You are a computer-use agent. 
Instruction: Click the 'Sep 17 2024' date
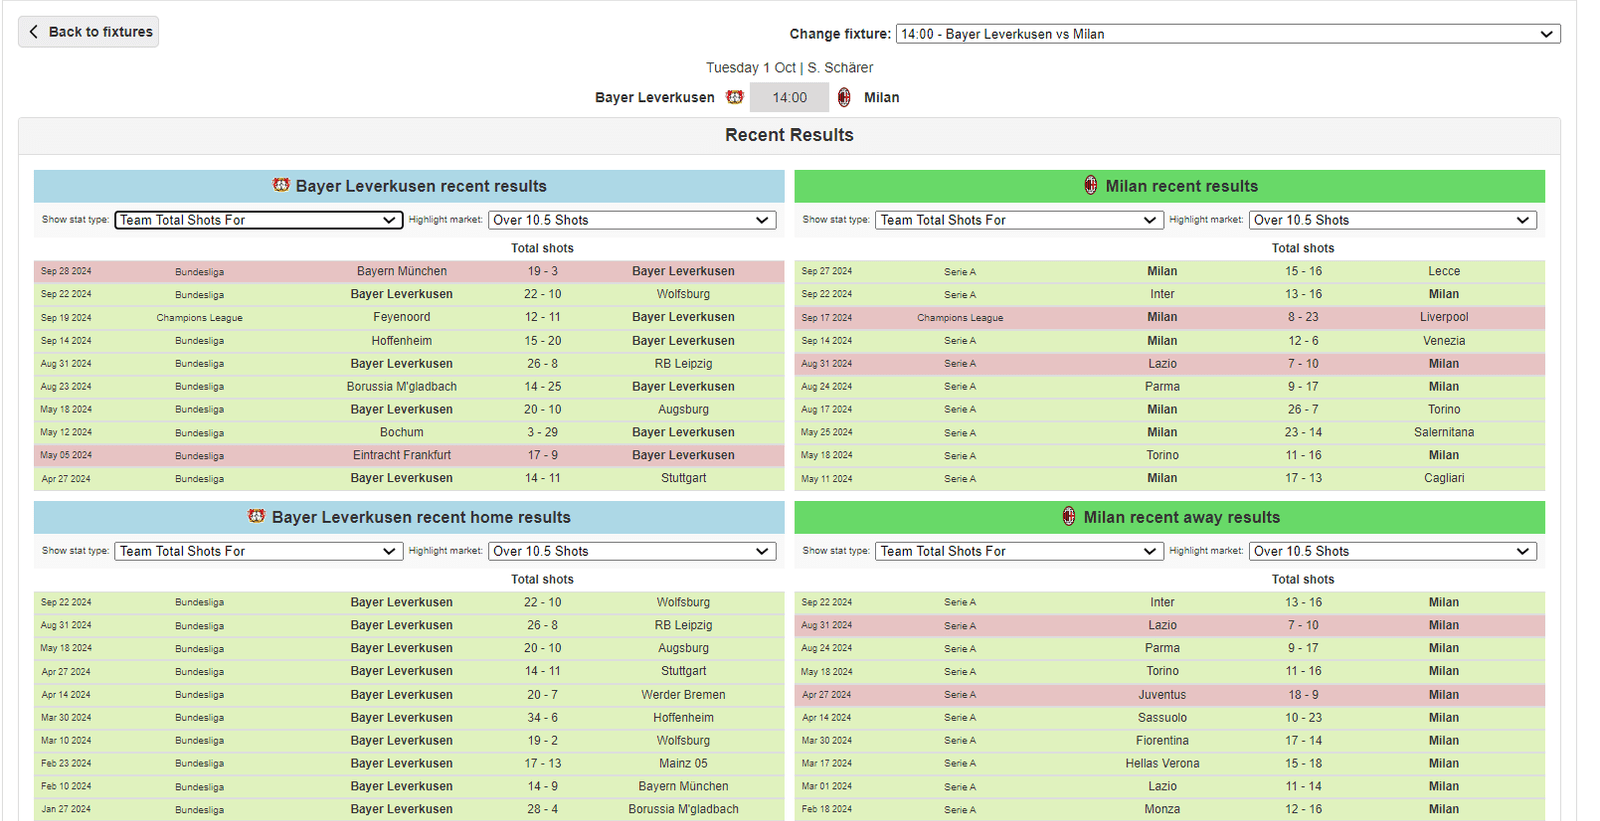click(827, 317)
